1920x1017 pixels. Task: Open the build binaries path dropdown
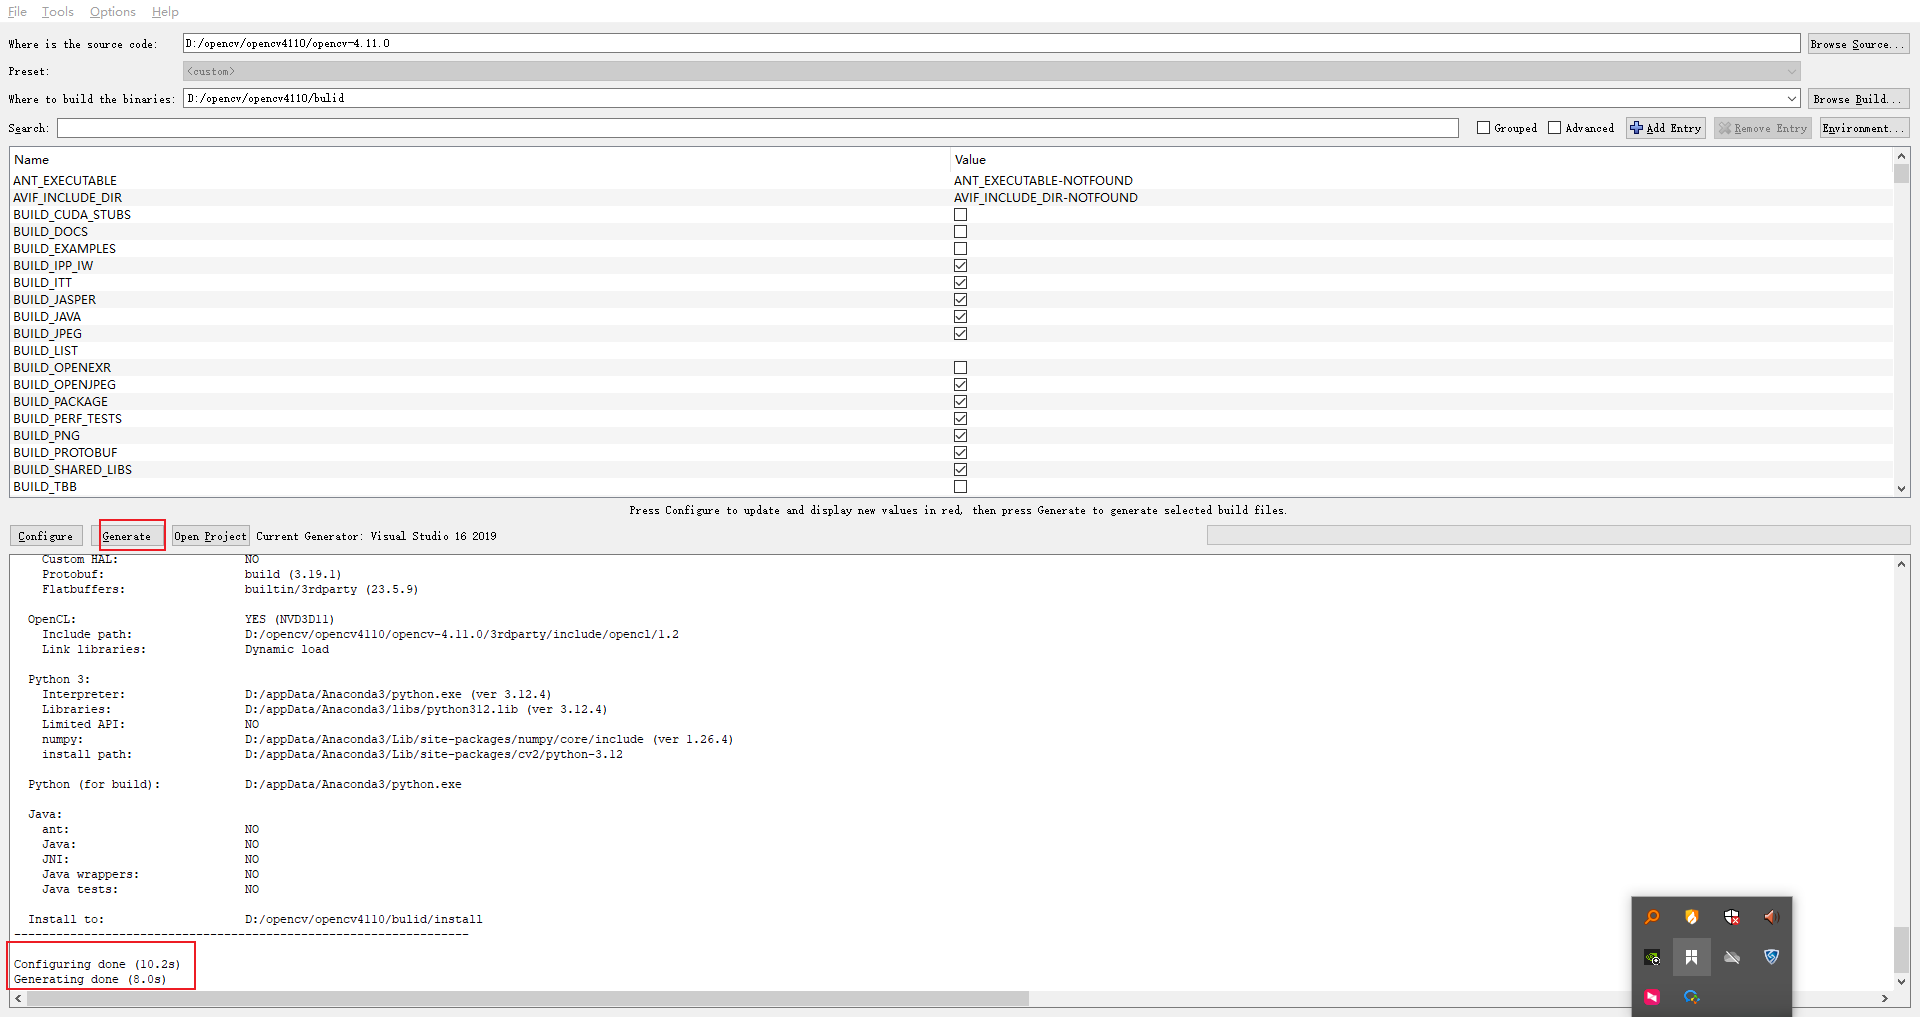[1791, 98]
